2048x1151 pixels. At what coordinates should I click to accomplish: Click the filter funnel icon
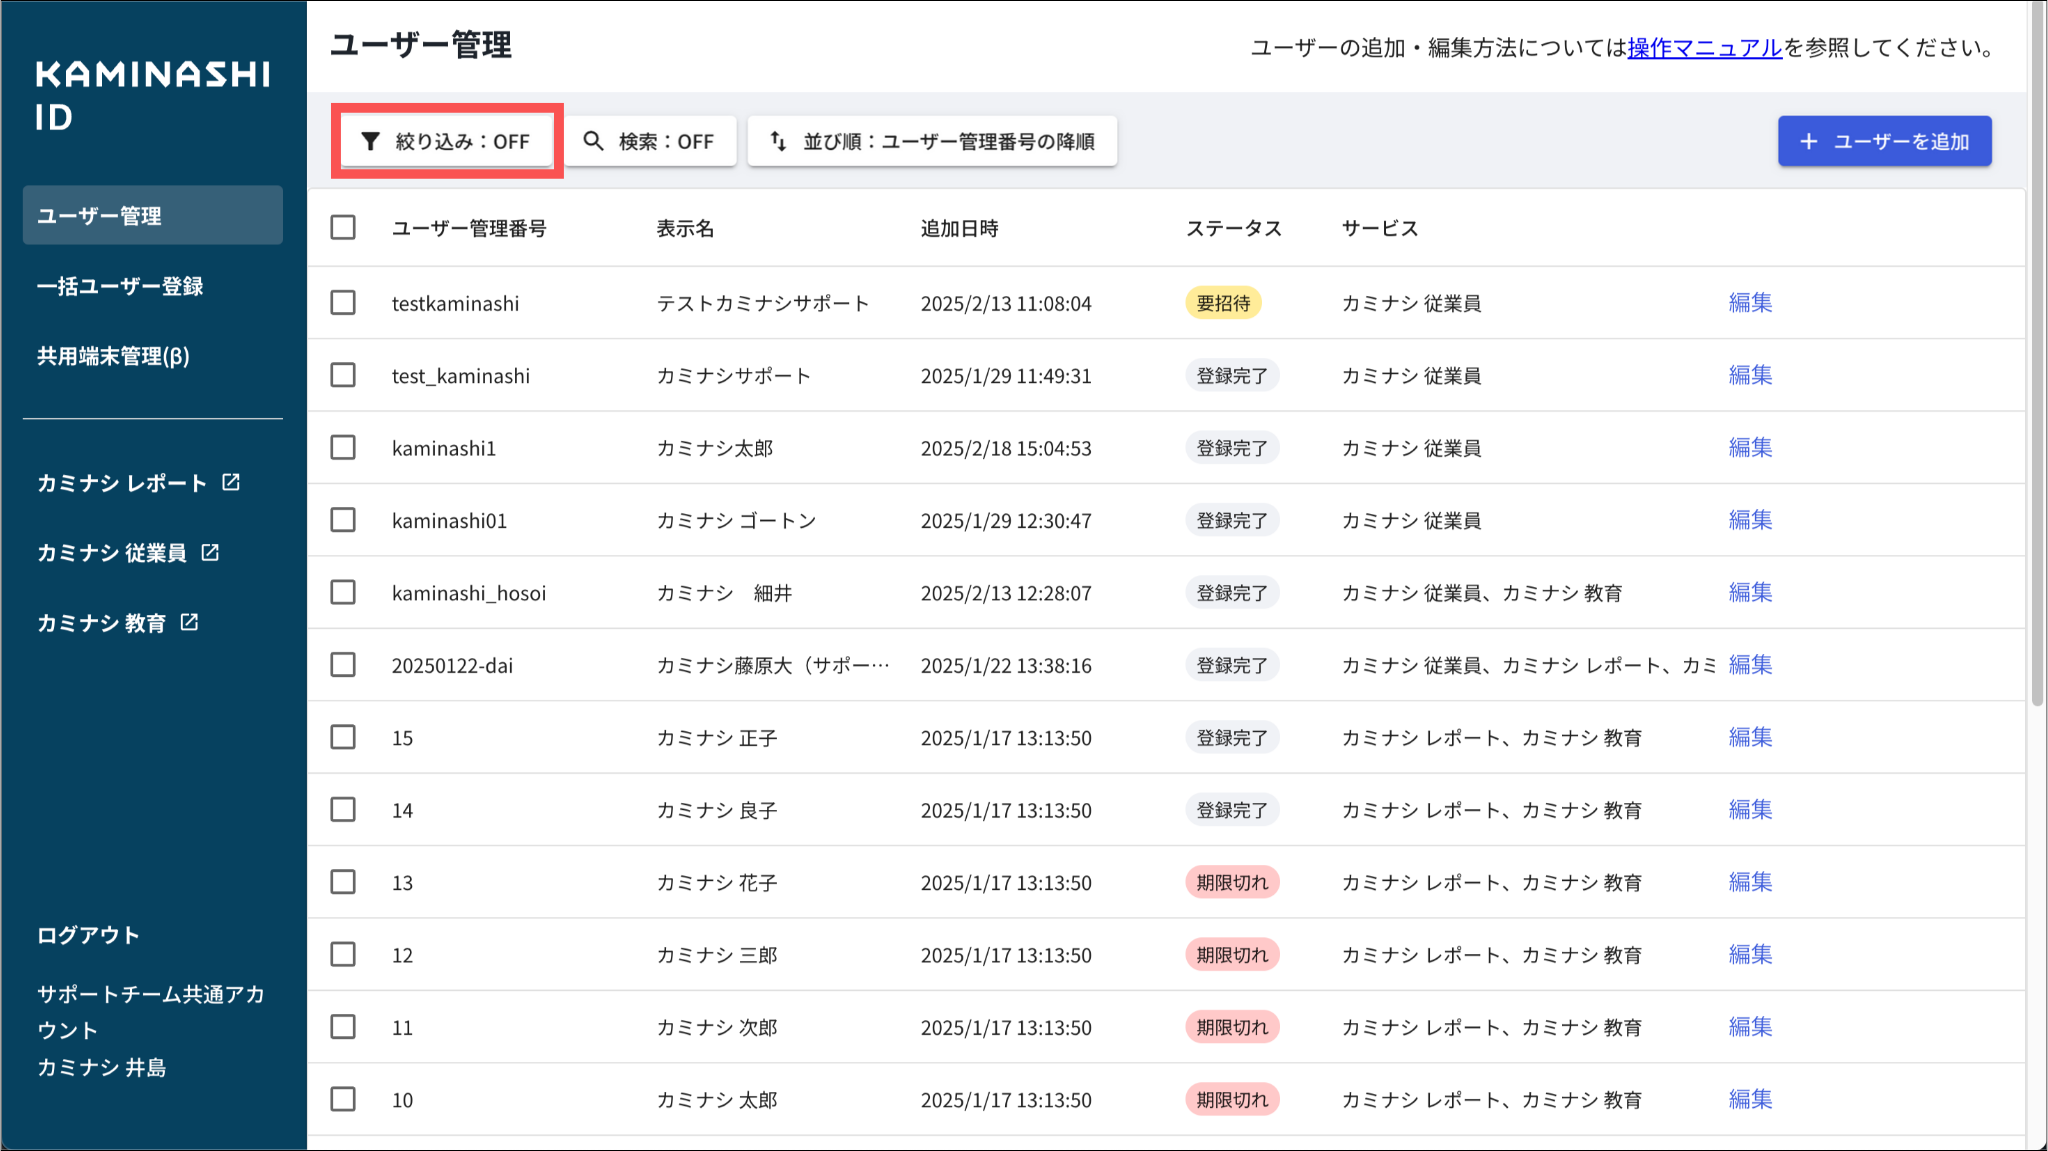[371, 141]
